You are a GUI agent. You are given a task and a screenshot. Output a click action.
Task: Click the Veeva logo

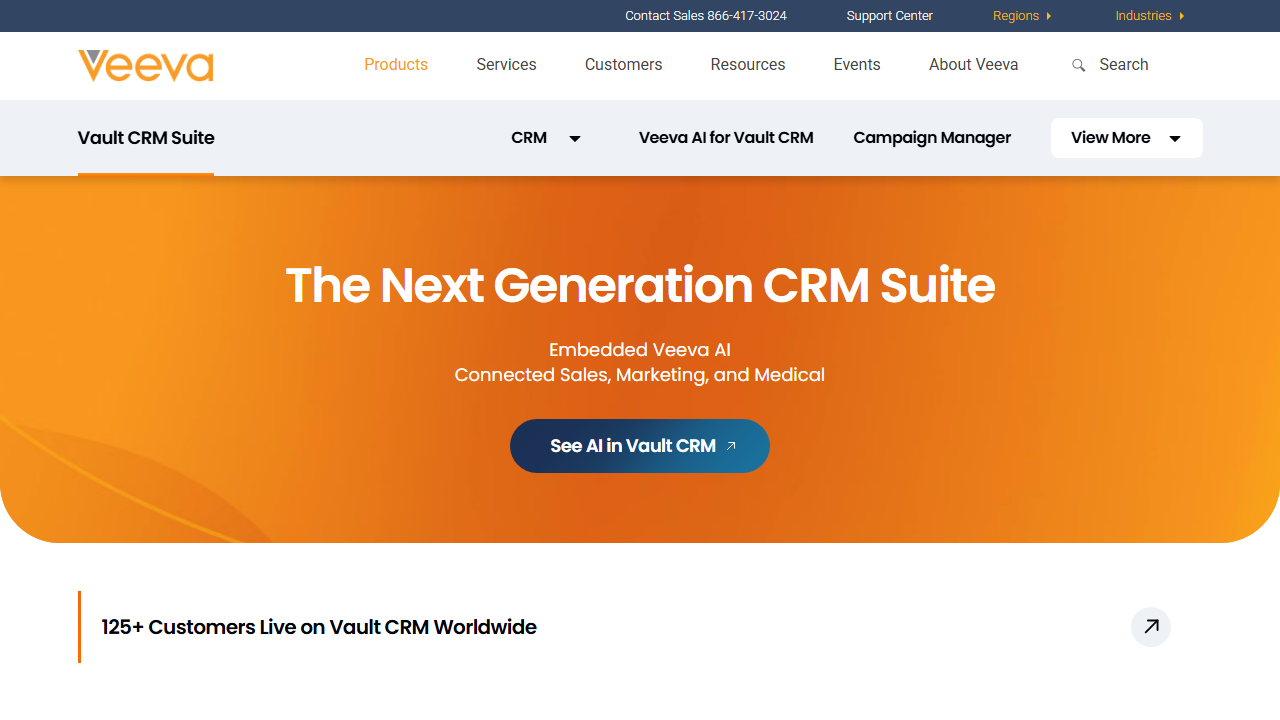point(146,66)
